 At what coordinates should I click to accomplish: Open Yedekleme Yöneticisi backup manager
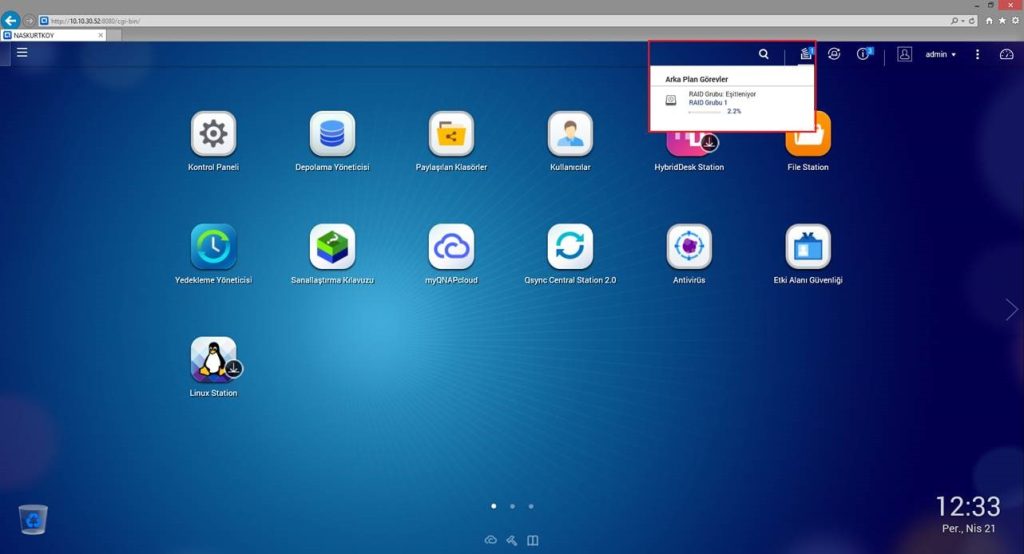pyautogui.click(x=214, y=246)
